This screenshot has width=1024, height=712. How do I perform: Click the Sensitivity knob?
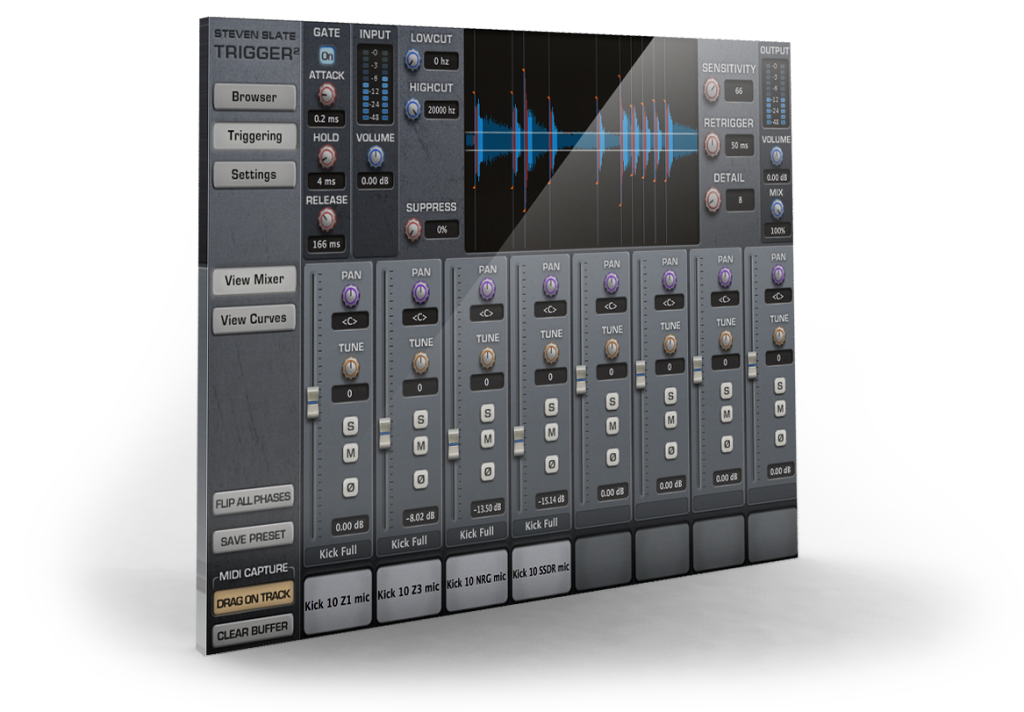tap(712, 90)
